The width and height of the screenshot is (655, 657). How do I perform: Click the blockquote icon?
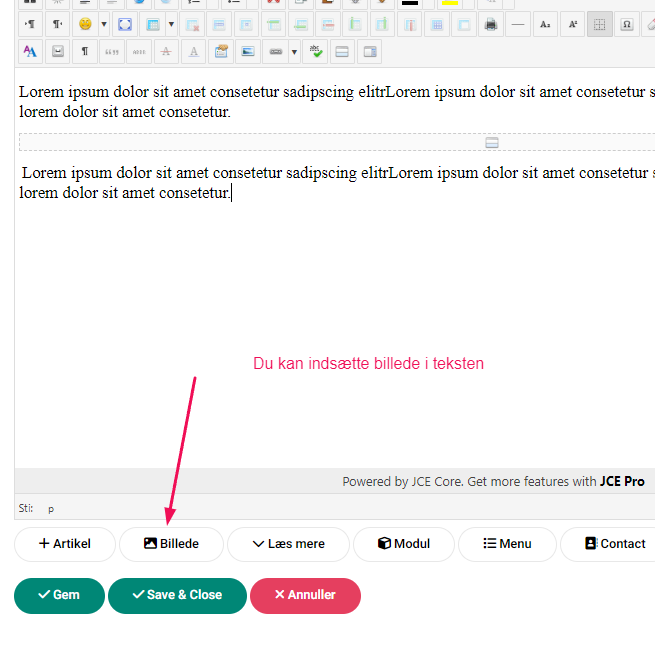point(112,51)
